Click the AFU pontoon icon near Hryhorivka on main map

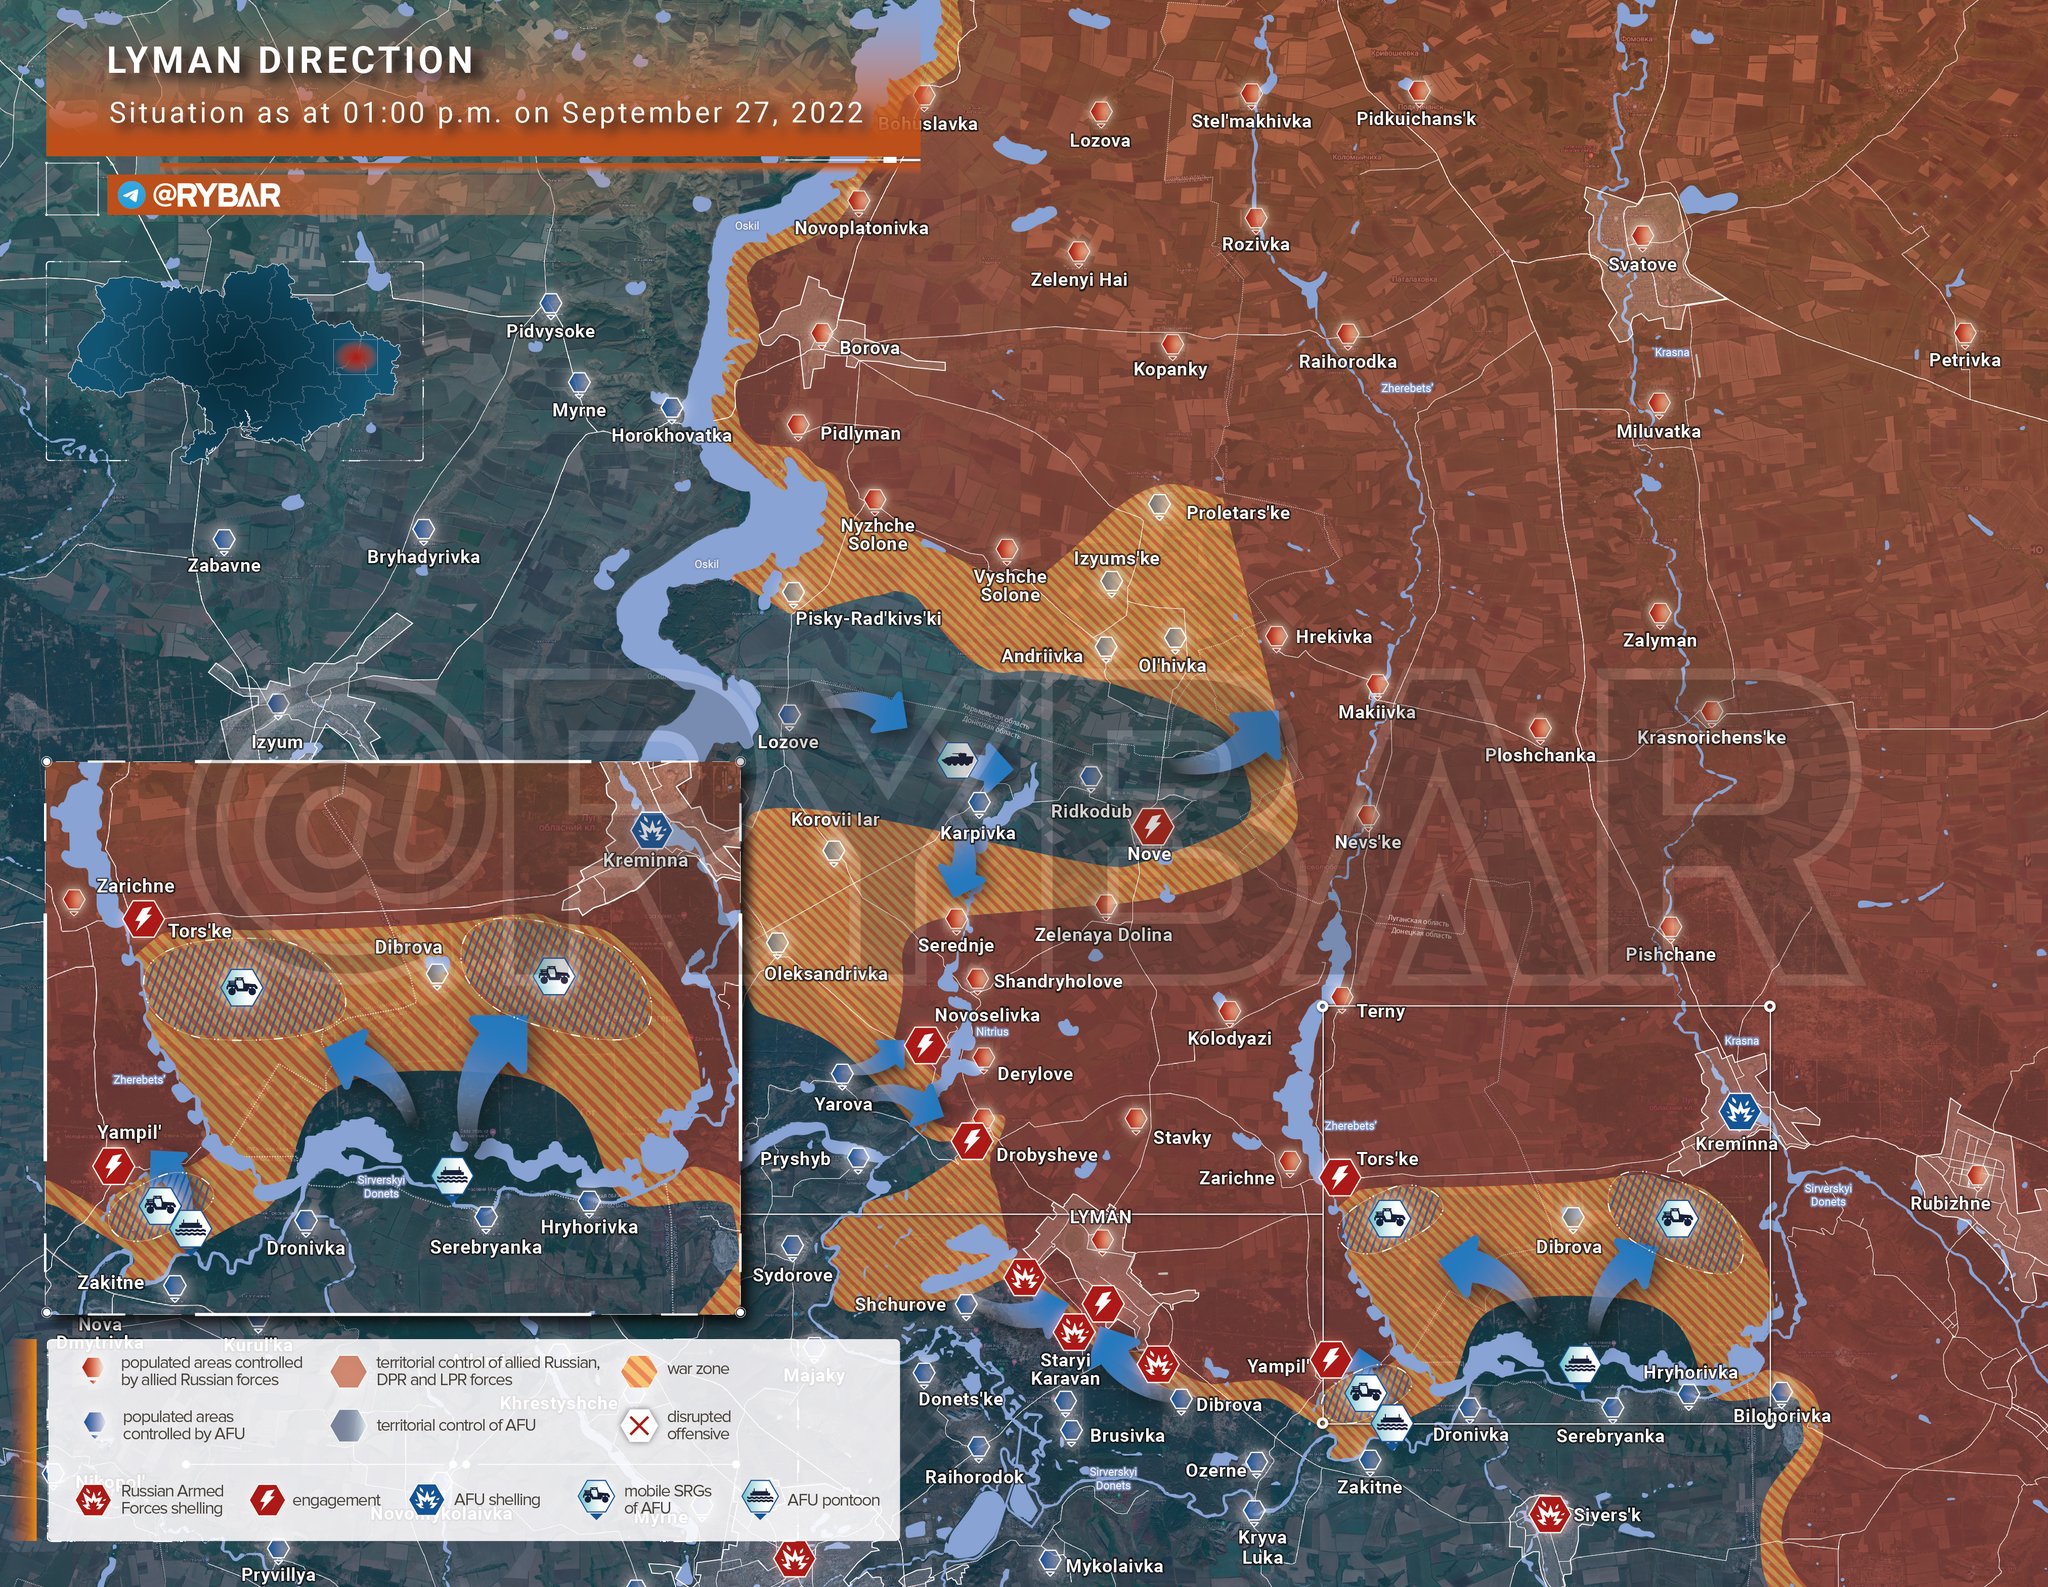tap(1579, 1363)
